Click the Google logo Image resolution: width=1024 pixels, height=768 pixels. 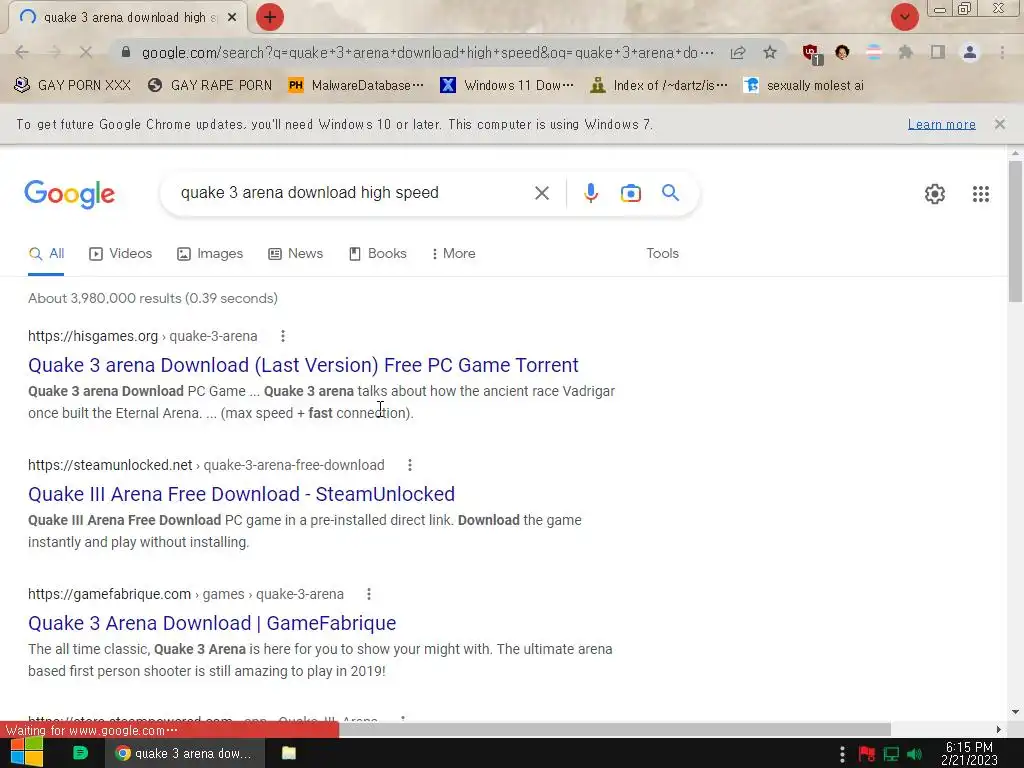[69, 194]
